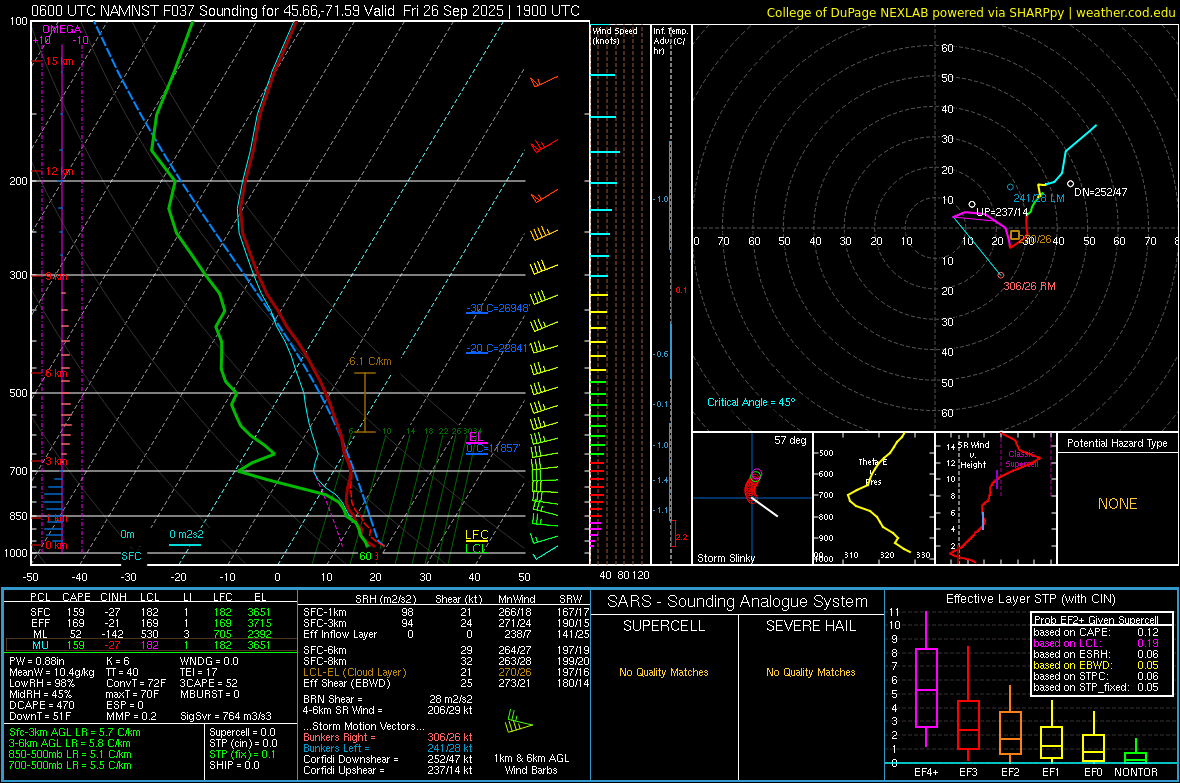Click the Bunkers Left storm motion line
Screen dimensions: 1180x783
(x=388, y=748)
